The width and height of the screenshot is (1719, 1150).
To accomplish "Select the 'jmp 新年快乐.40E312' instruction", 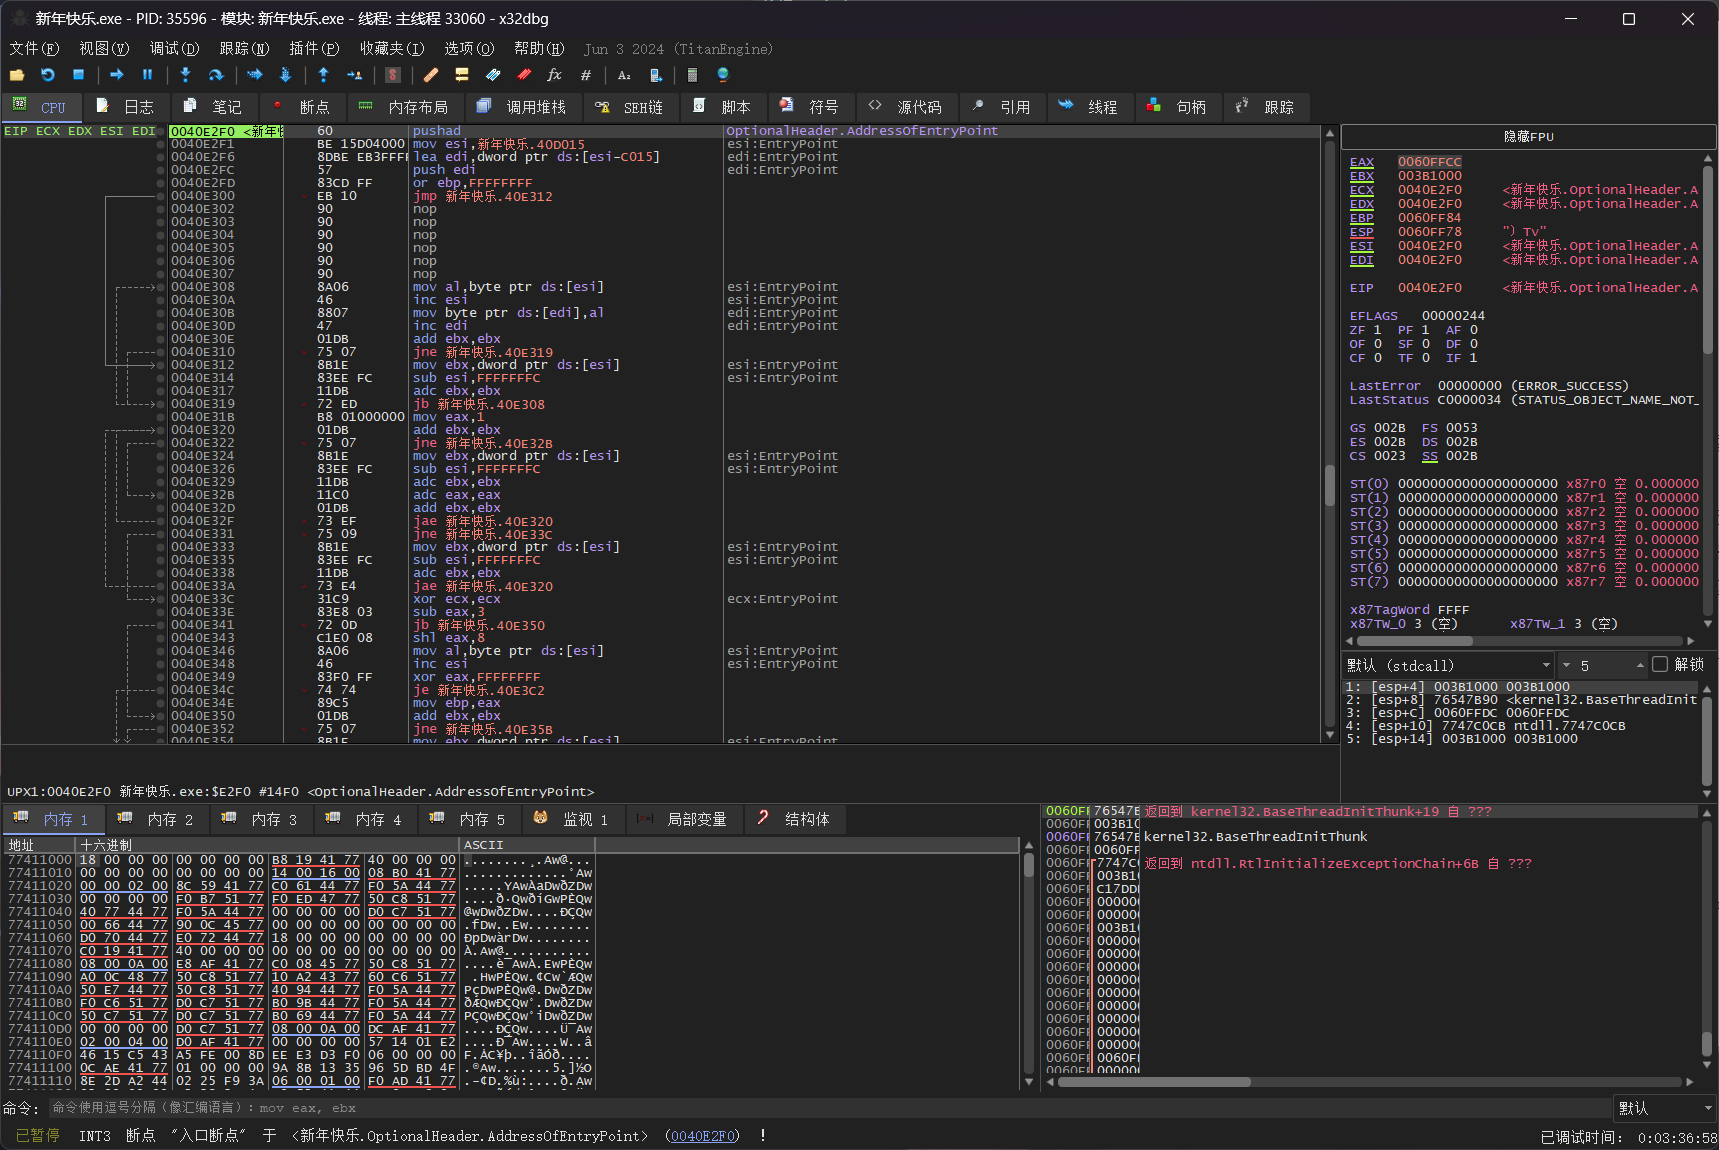I will tap(482, 196).
